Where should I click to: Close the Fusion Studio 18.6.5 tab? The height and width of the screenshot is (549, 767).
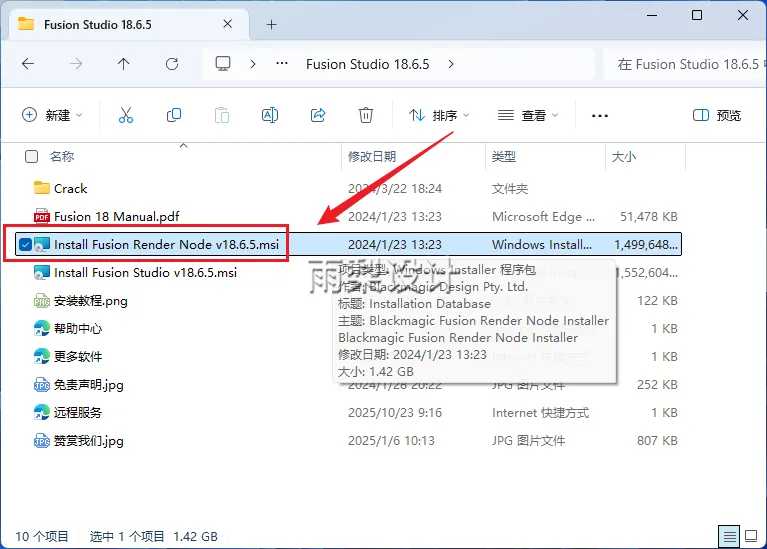[227, 24]
